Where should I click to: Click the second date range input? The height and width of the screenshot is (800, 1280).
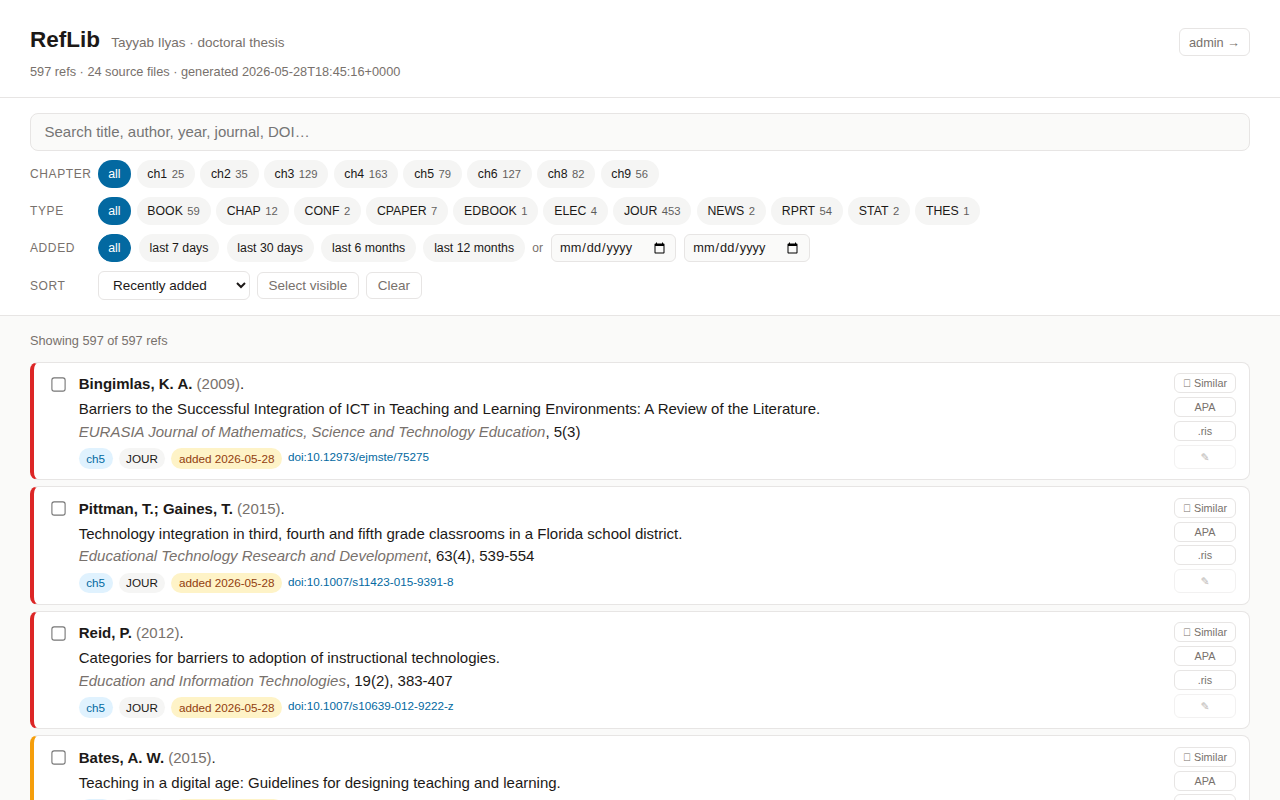(x=747, y=248)
